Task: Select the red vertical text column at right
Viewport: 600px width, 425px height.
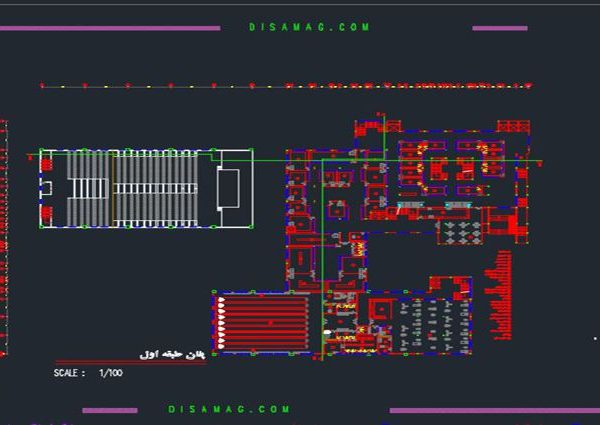Action: pos(500,295)
